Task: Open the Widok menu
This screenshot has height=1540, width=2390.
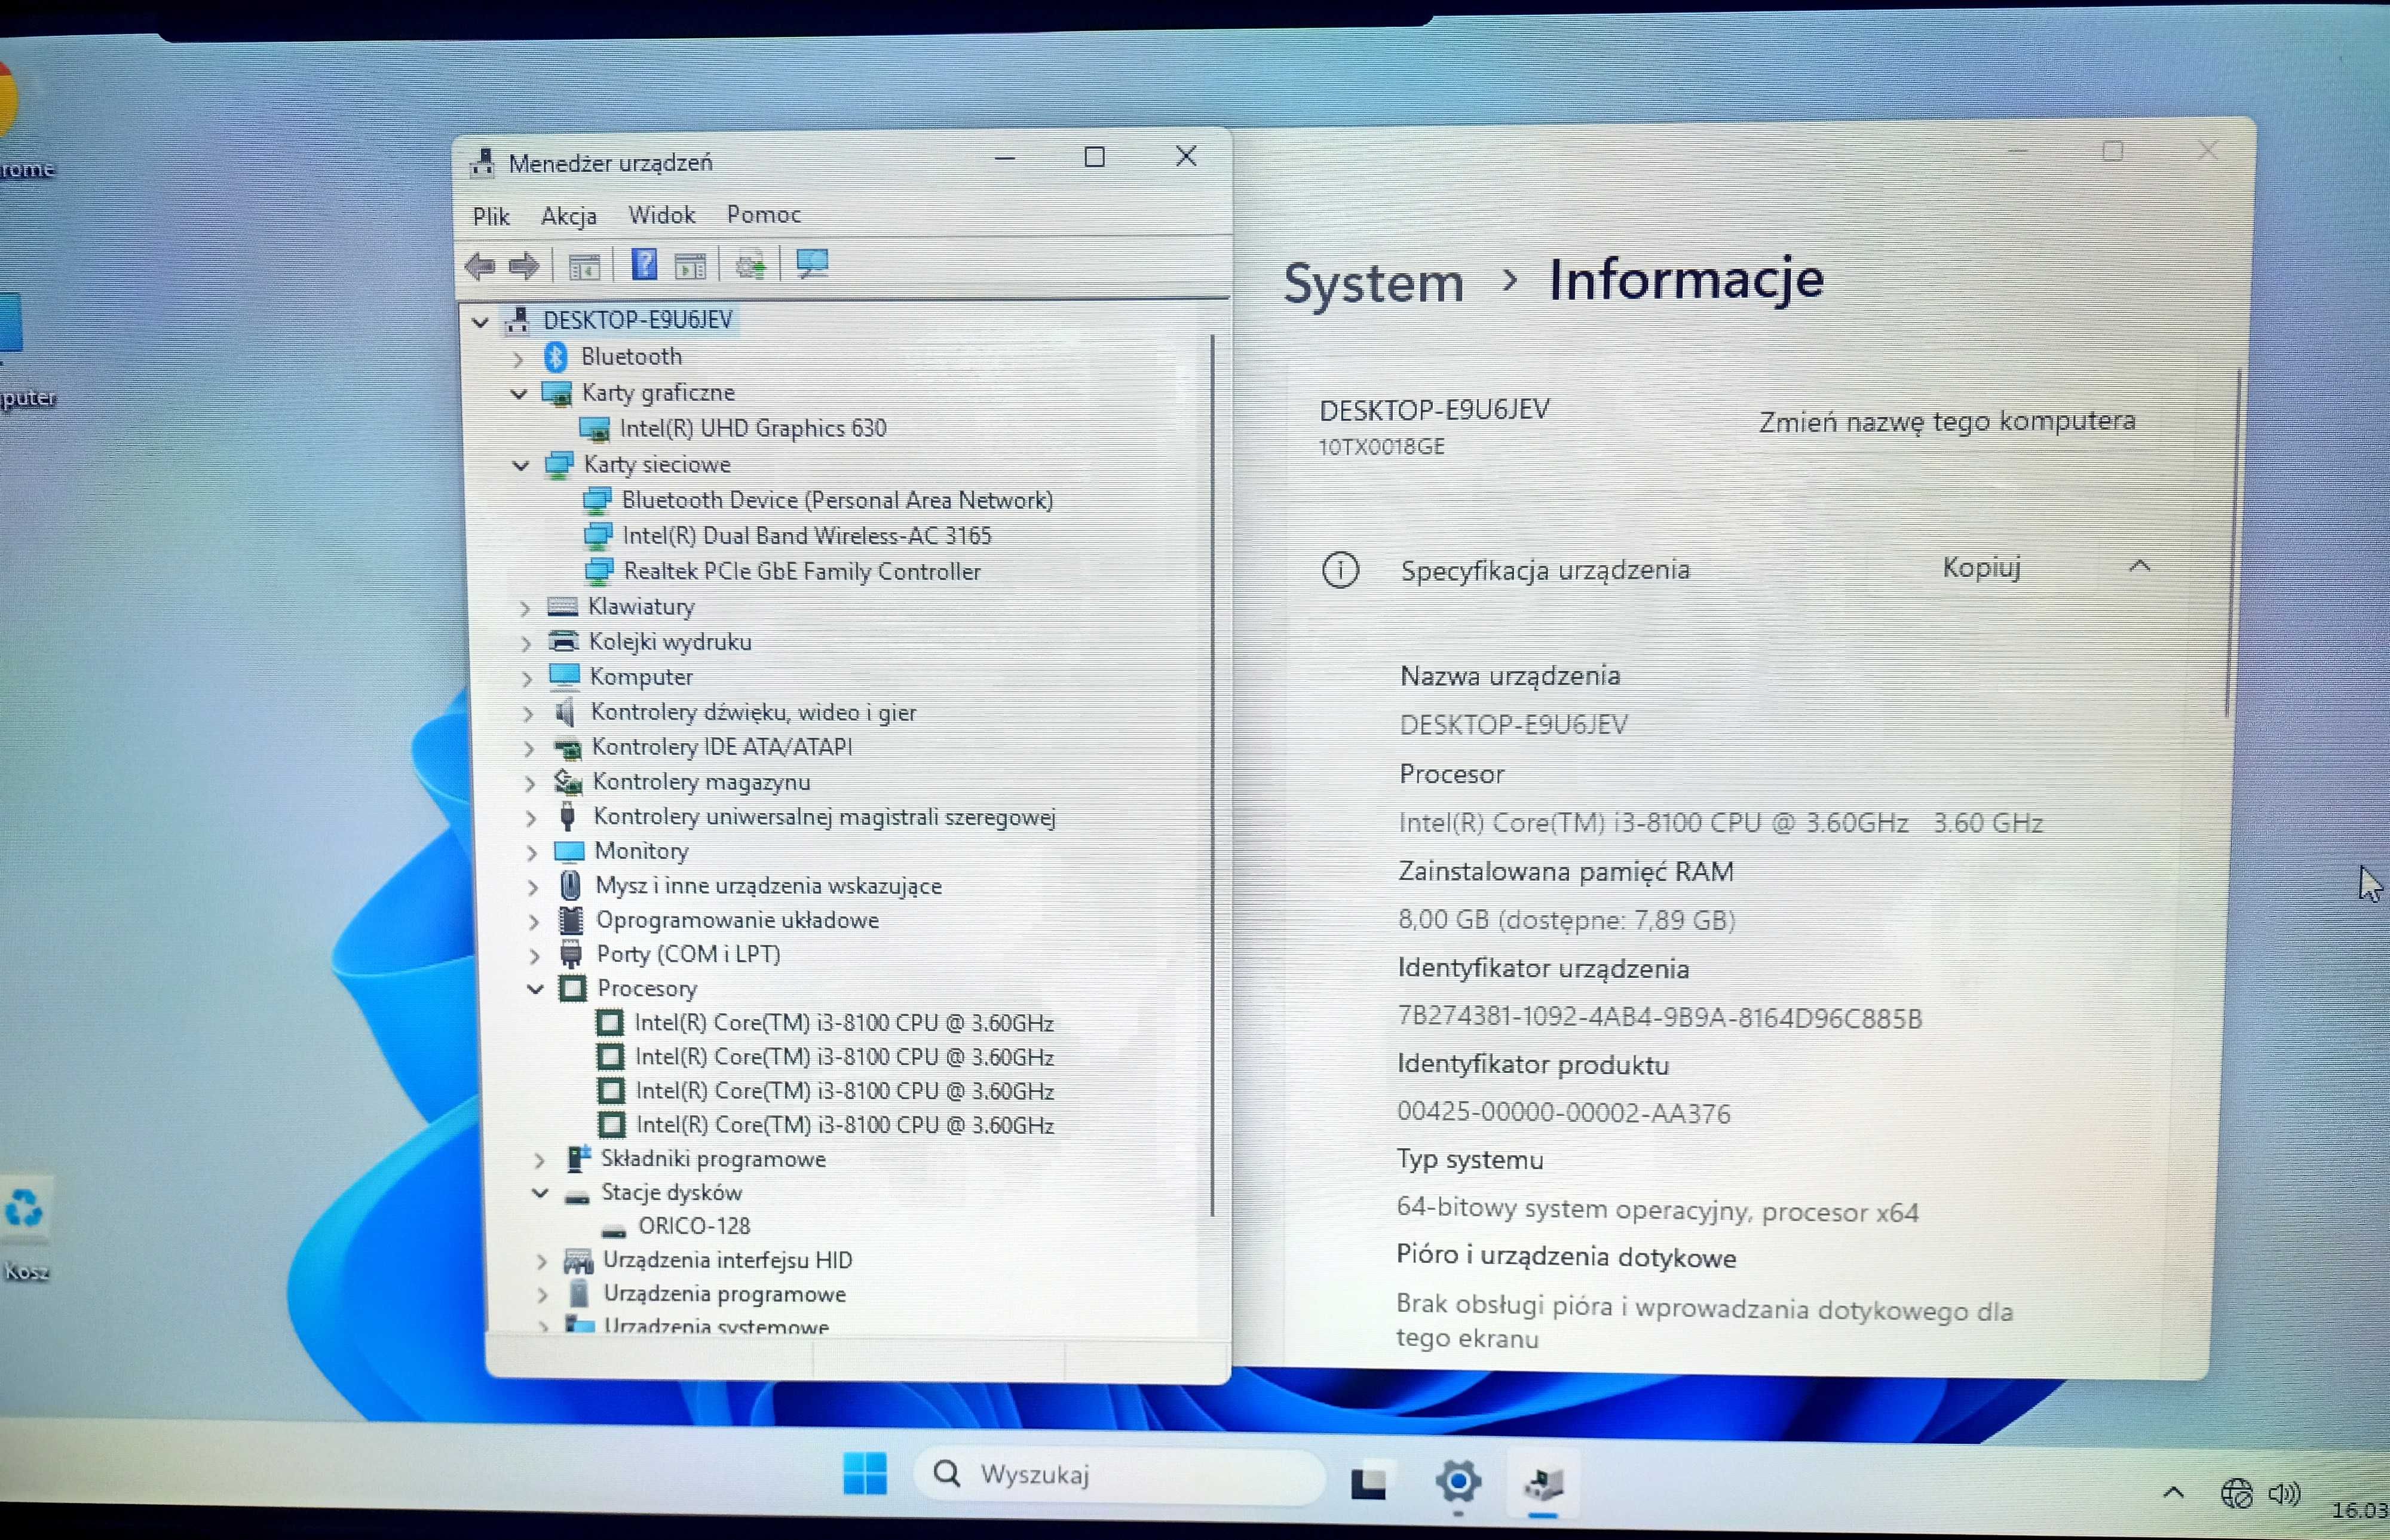Action: (661, 215)
